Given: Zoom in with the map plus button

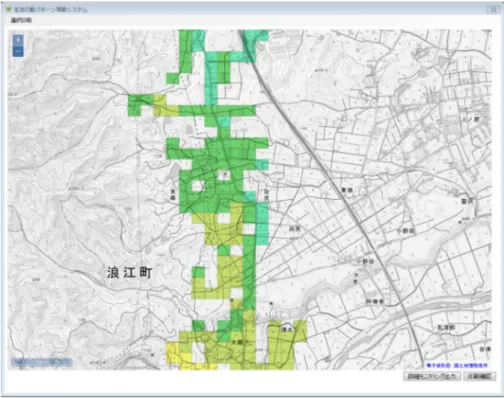Looking at the screenshot, I should (x=18, y=40).
